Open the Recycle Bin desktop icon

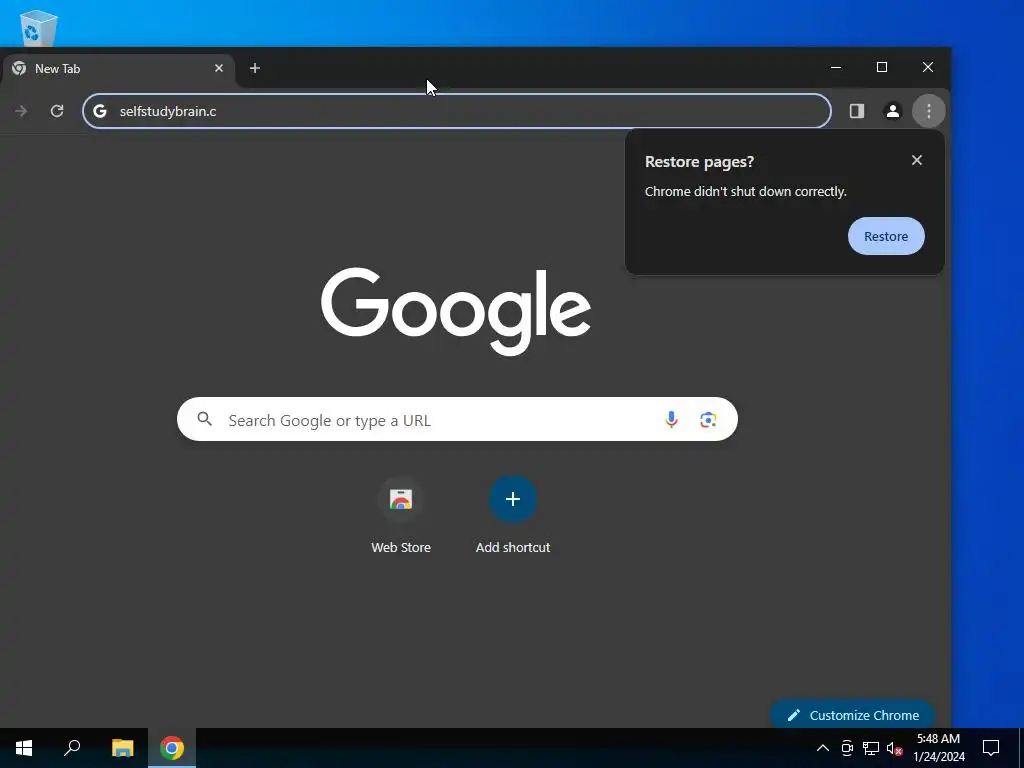coord(38,27)
